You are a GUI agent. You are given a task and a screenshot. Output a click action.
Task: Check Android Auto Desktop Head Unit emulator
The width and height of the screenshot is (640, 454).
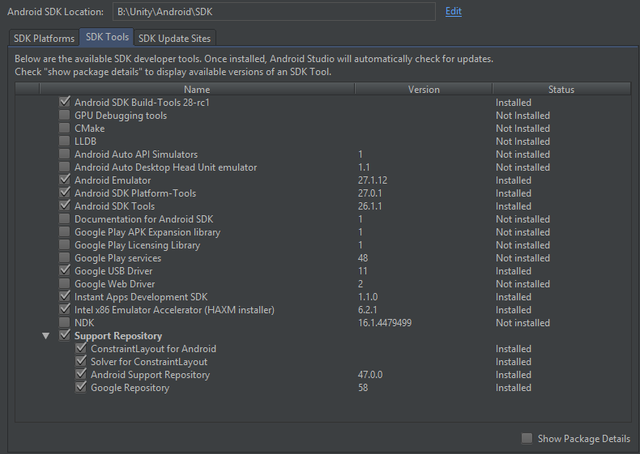pos(64,167)
